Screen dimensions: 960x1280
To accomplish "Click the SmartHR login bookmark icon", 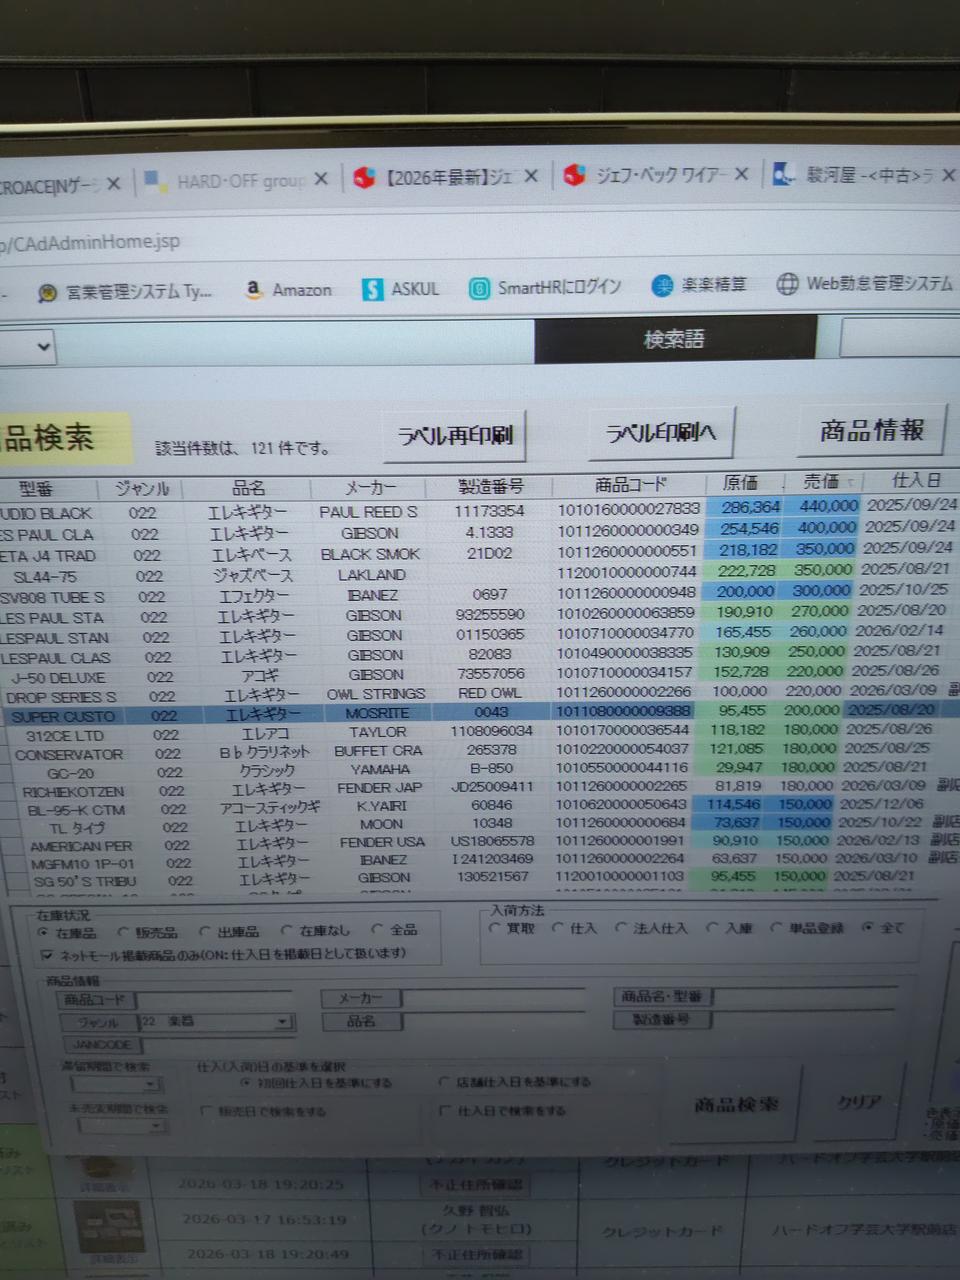I will click(480, 288).
